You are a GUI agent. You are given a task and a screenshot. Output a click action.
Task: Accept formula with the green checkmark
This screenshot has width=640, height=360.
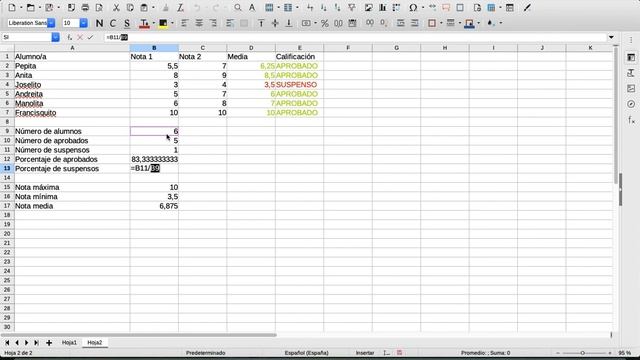pos(90,37)
